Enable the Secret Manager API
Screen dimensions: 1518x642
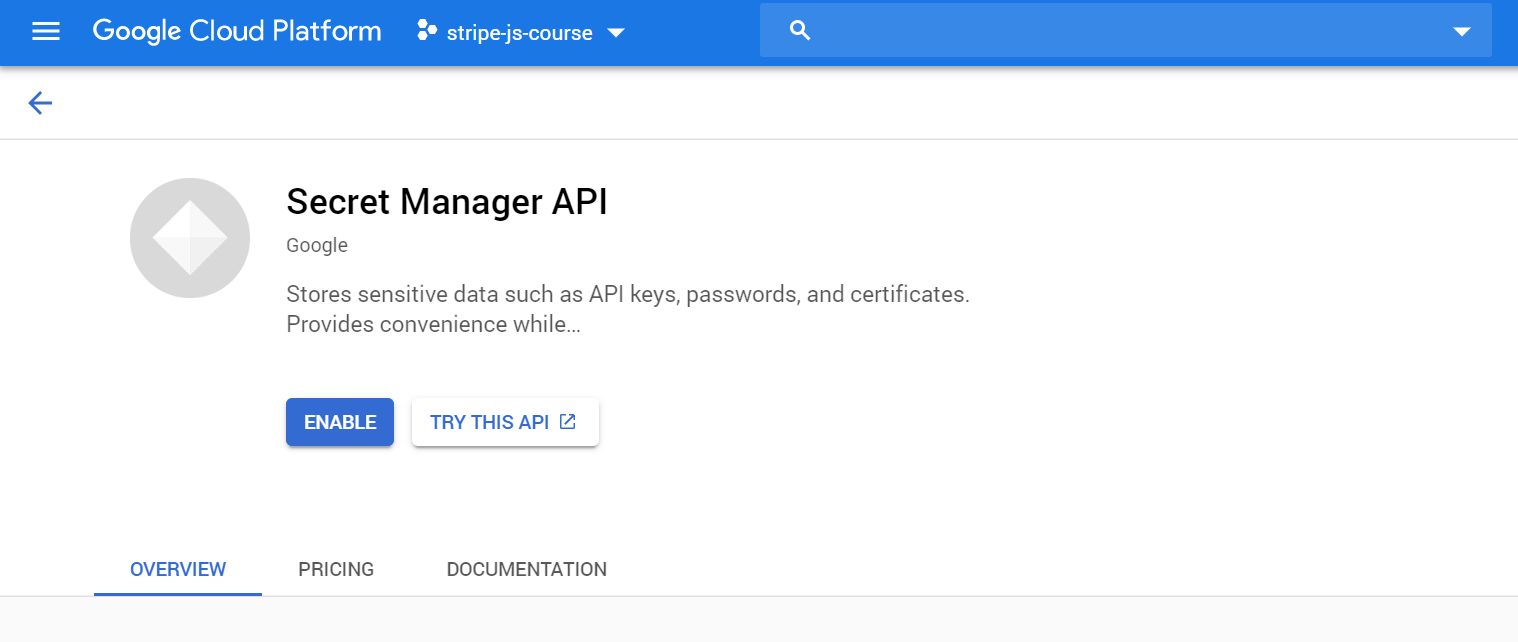[x=339, y=421]
